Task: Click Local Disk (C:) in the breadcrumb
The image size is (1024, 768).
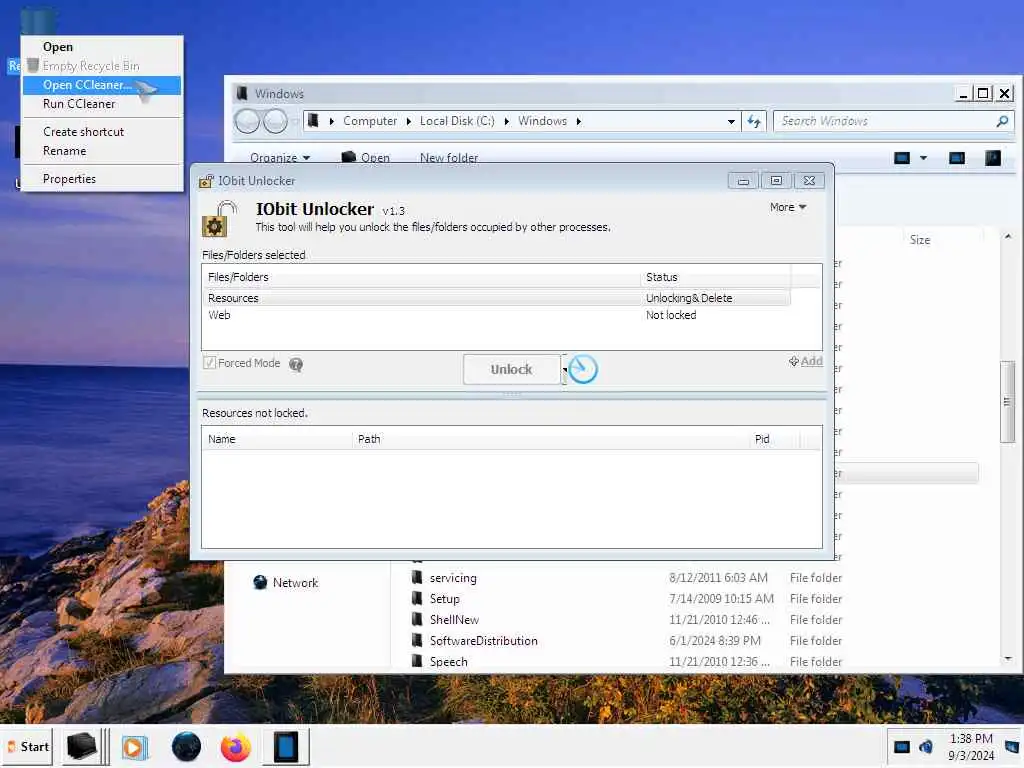Action: (x=456, y=121)
